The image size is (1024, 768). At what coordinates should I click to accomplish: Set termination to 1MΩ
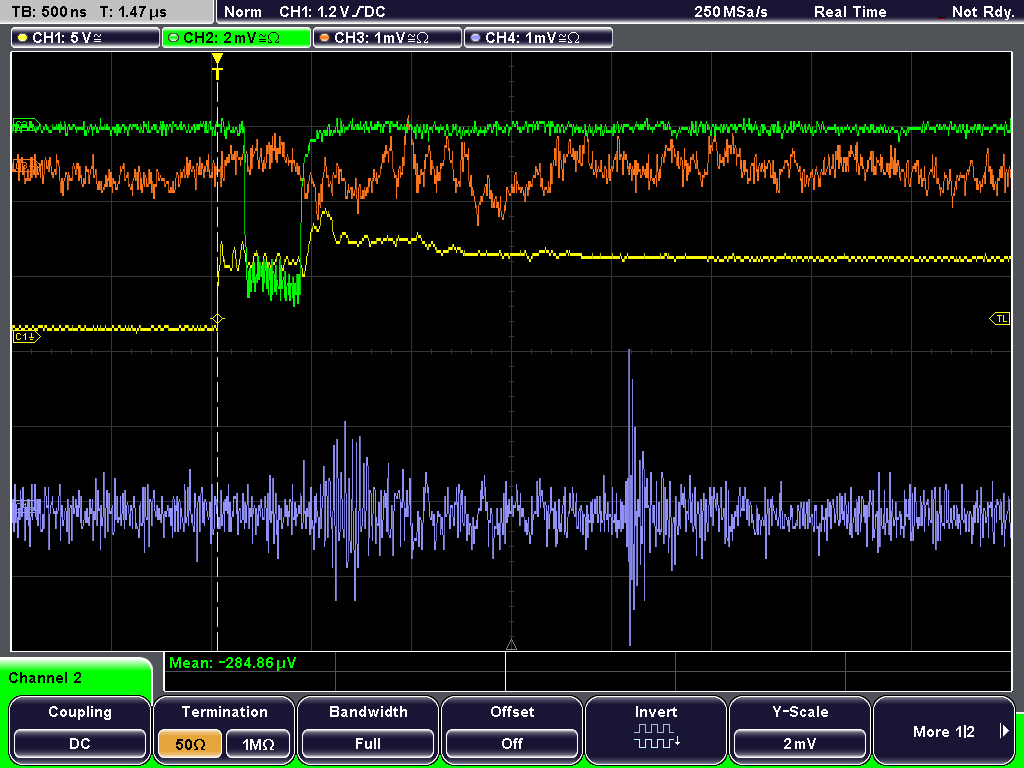[x=258, y=744]
